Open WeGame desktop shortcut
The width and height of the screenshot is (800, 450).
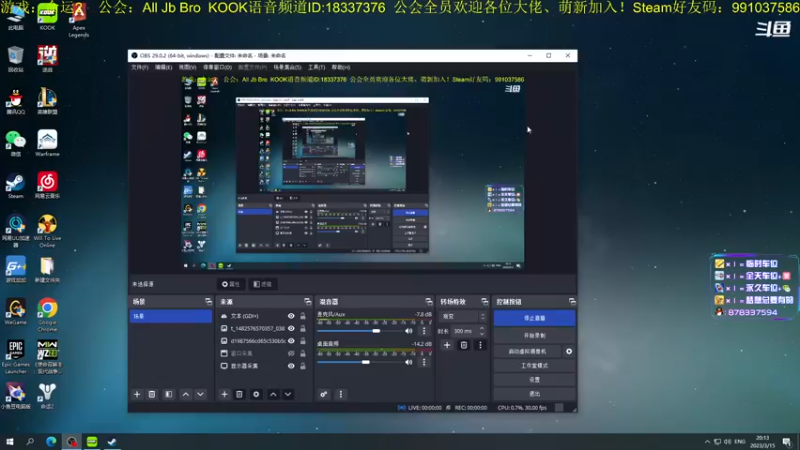click(15, 312)
